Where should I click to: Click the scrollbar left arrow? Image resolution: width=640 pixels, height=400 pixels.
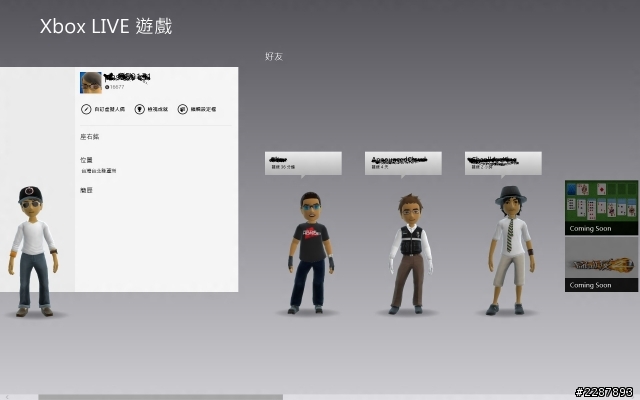(x=7, y=397)
